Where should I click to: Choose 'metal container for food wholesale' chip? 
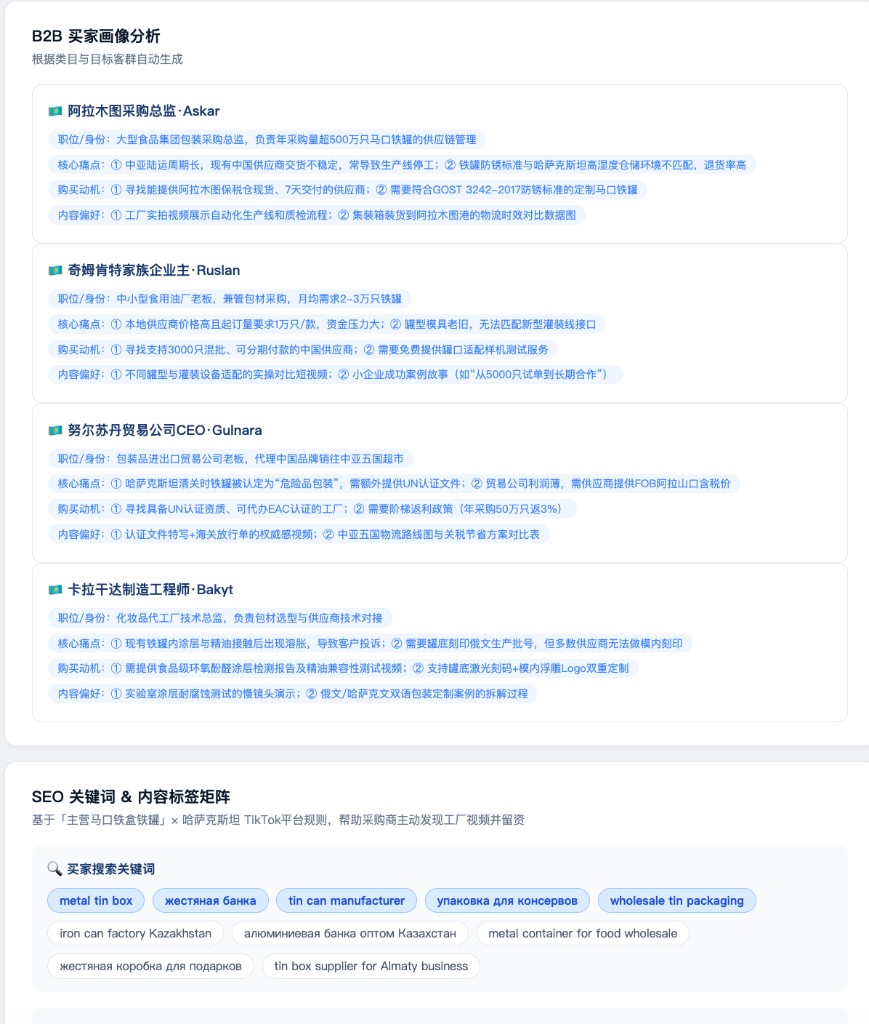583,933
